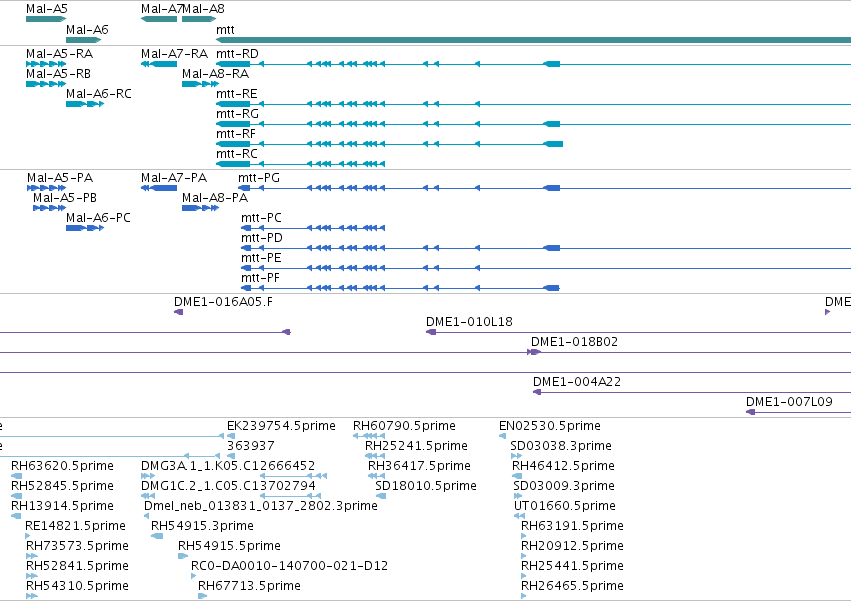Select transcript Mal-A5-RA
Viewport: 851px width, 601px height.
pos(46,64)
